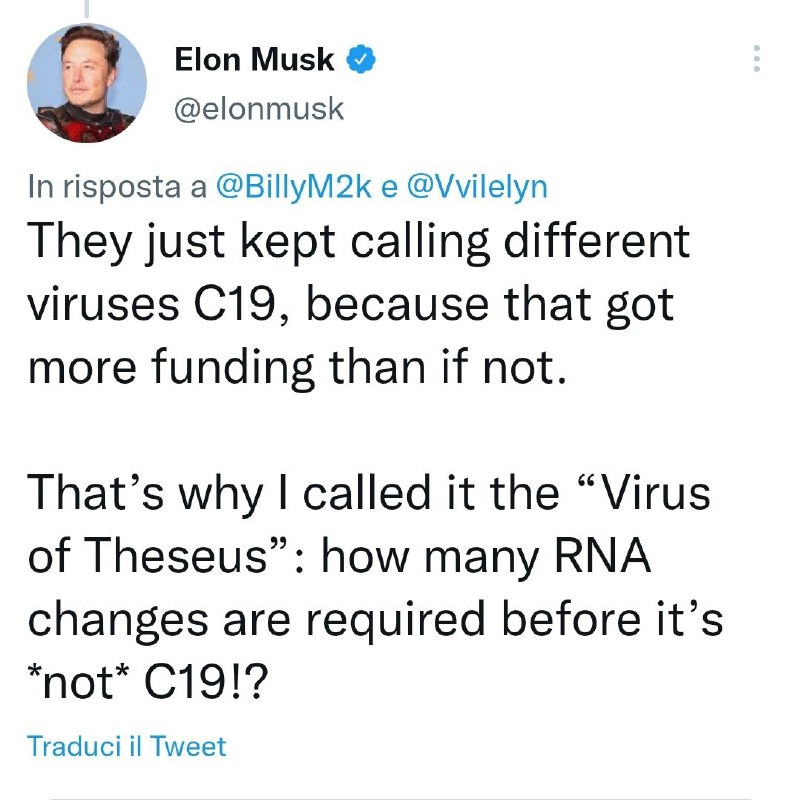Viewport: 799px width, 800px height.
Task: Click the line 'more funding than if not.'
Action: 297,367
